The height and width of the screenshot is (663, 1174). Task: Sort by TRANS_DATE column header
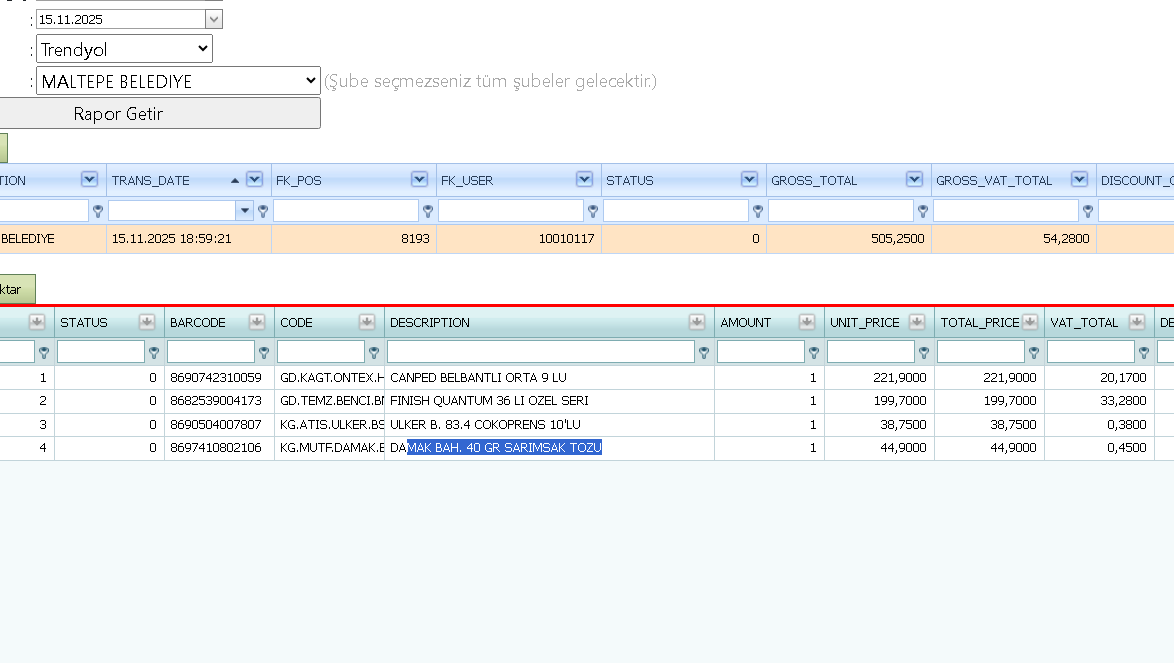[150, 180]
